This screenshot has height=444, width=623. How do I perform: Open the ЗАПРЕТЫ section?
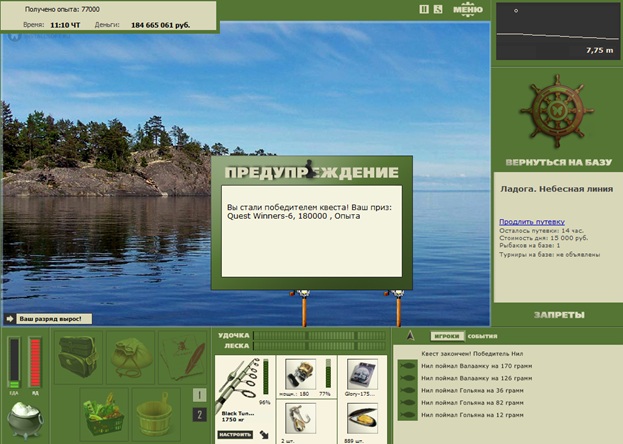click(559, 315)
